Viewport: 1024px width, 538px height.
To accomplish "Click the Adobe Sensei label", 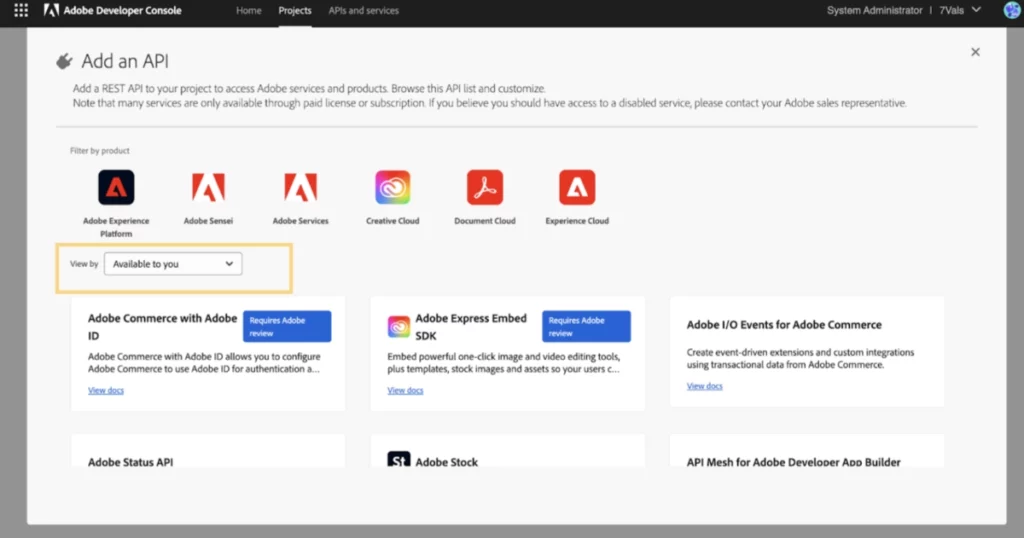I will tap(208, 221).
